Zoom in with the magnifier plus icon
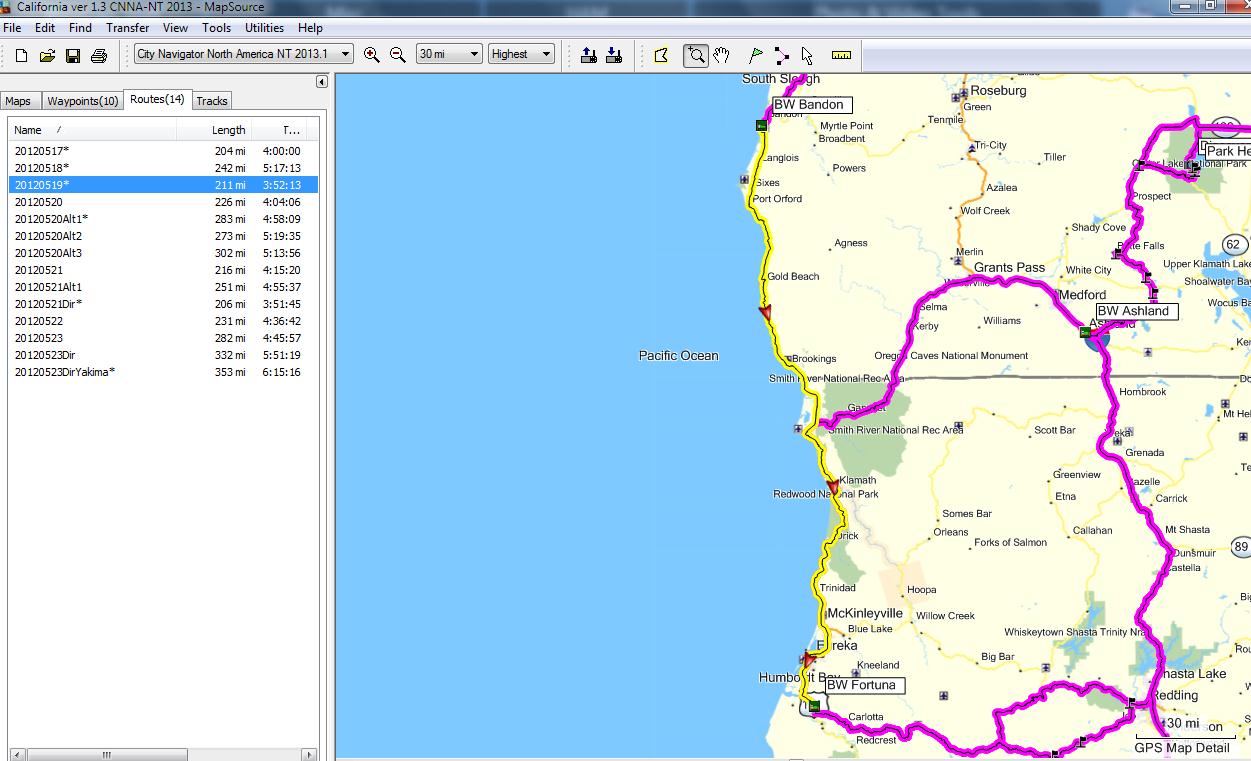The image size is (1251, 761). [x=372, y=55]
